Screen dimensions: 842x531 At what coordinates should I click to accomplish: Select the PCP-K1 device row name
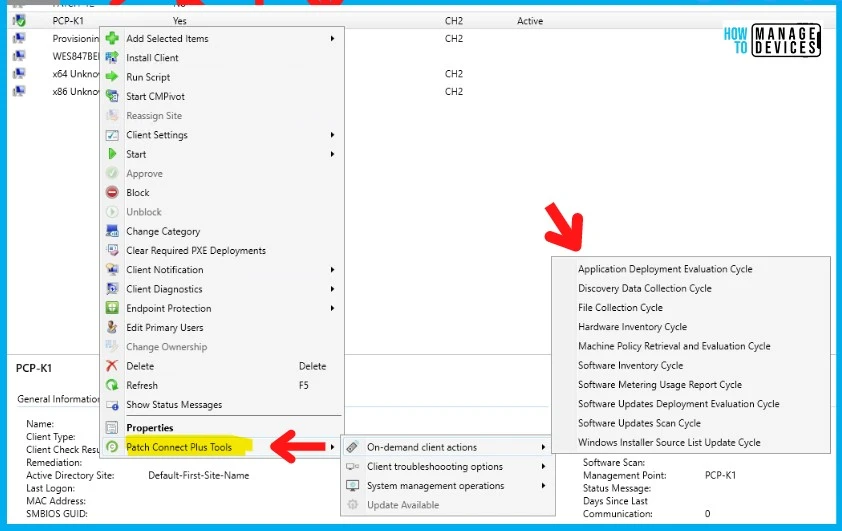(68, 21)
